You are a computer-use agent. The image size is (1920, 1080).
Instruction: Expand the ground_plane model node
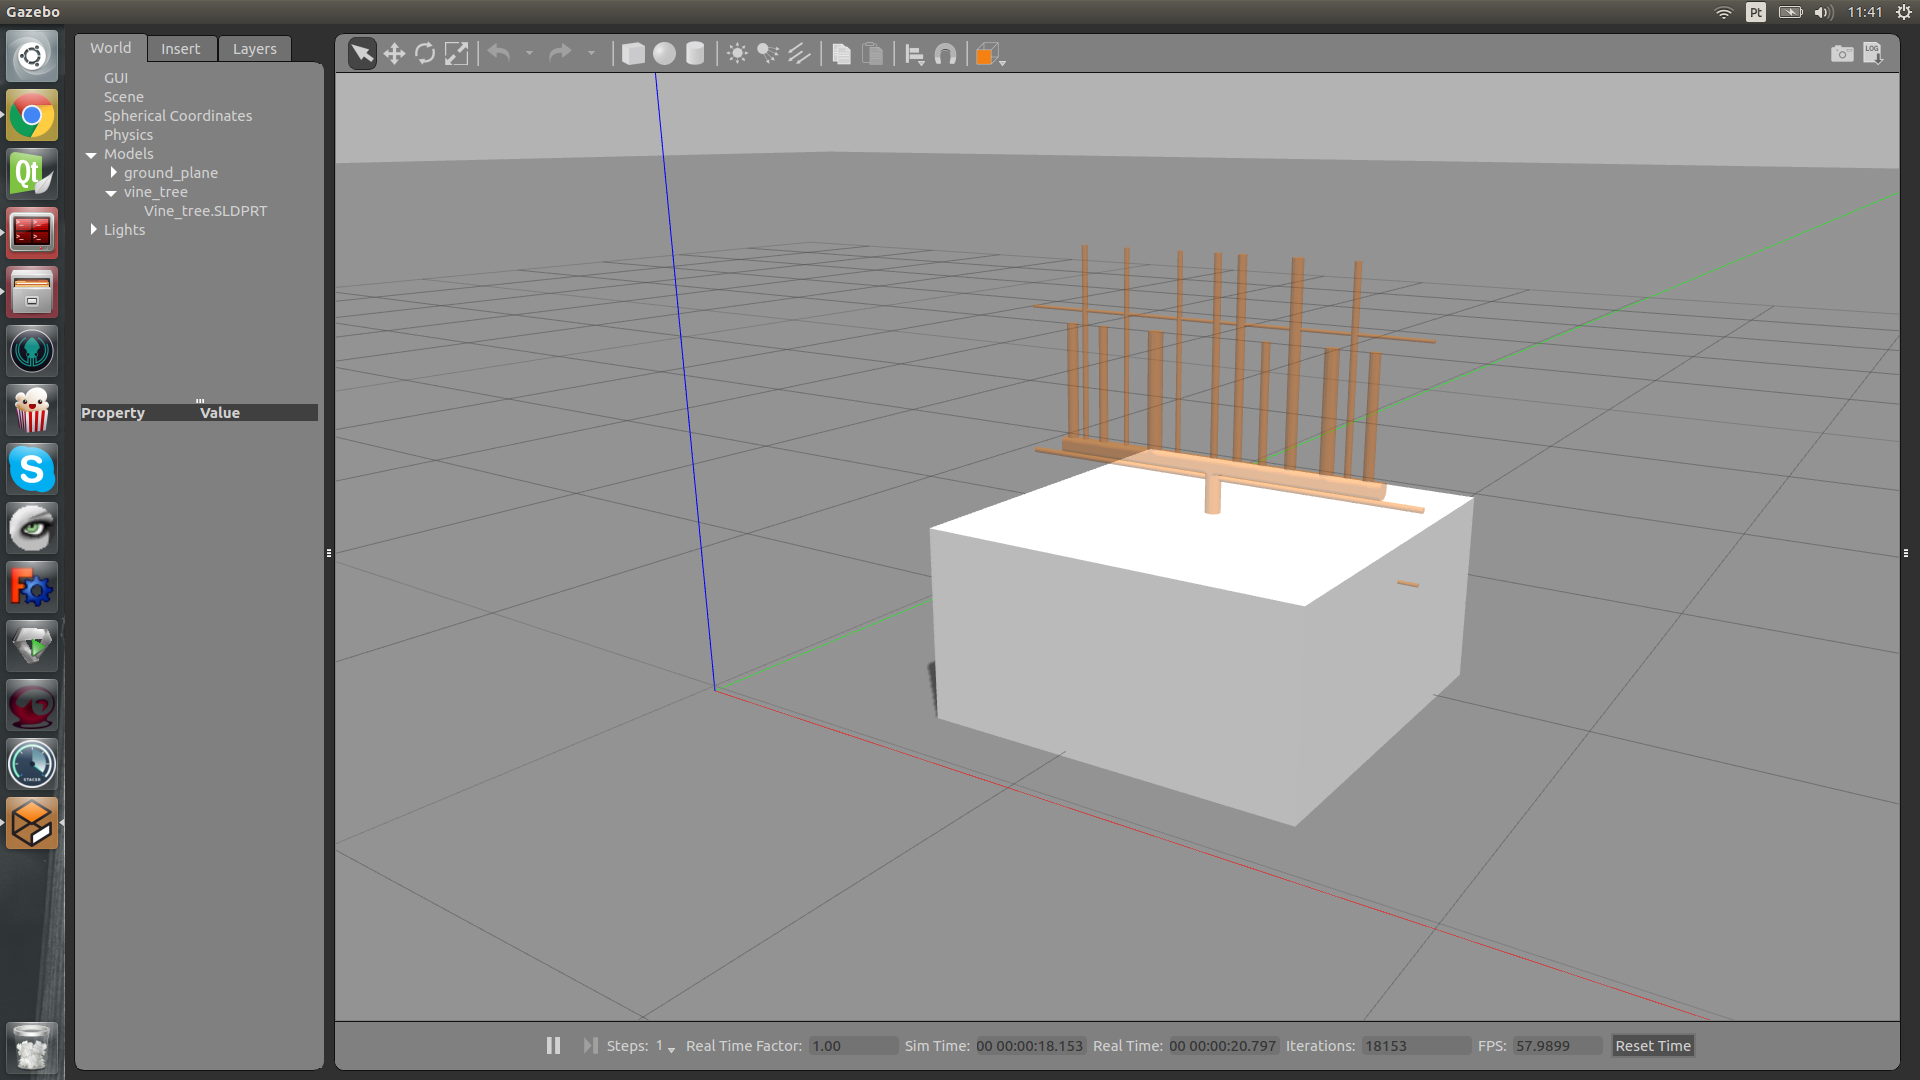tap(113, 173)
